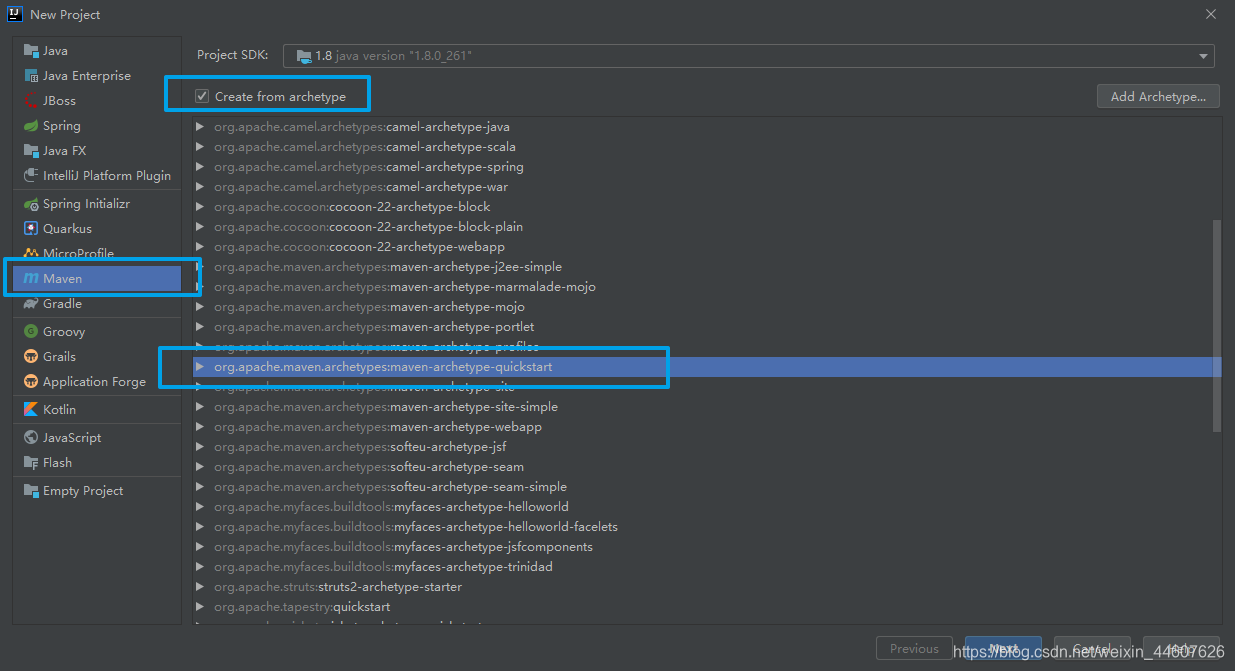Choose the MicroProfile project icon
The image size is (1235, 671).
31,254
